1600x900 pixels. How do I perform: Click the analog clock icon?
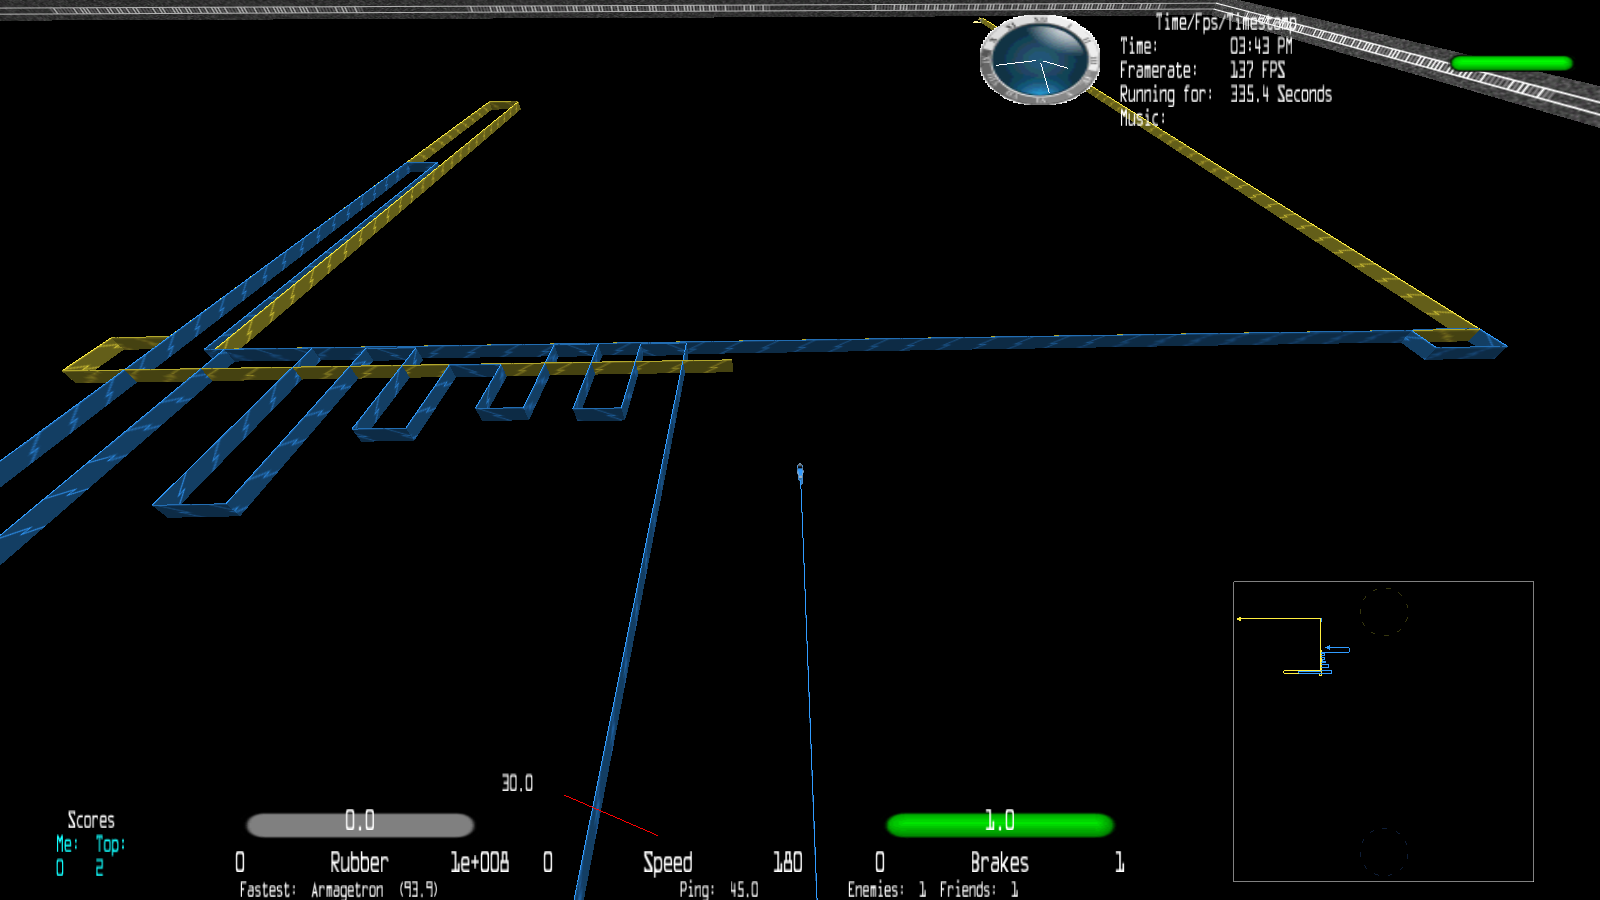(x=1039, y=60)
